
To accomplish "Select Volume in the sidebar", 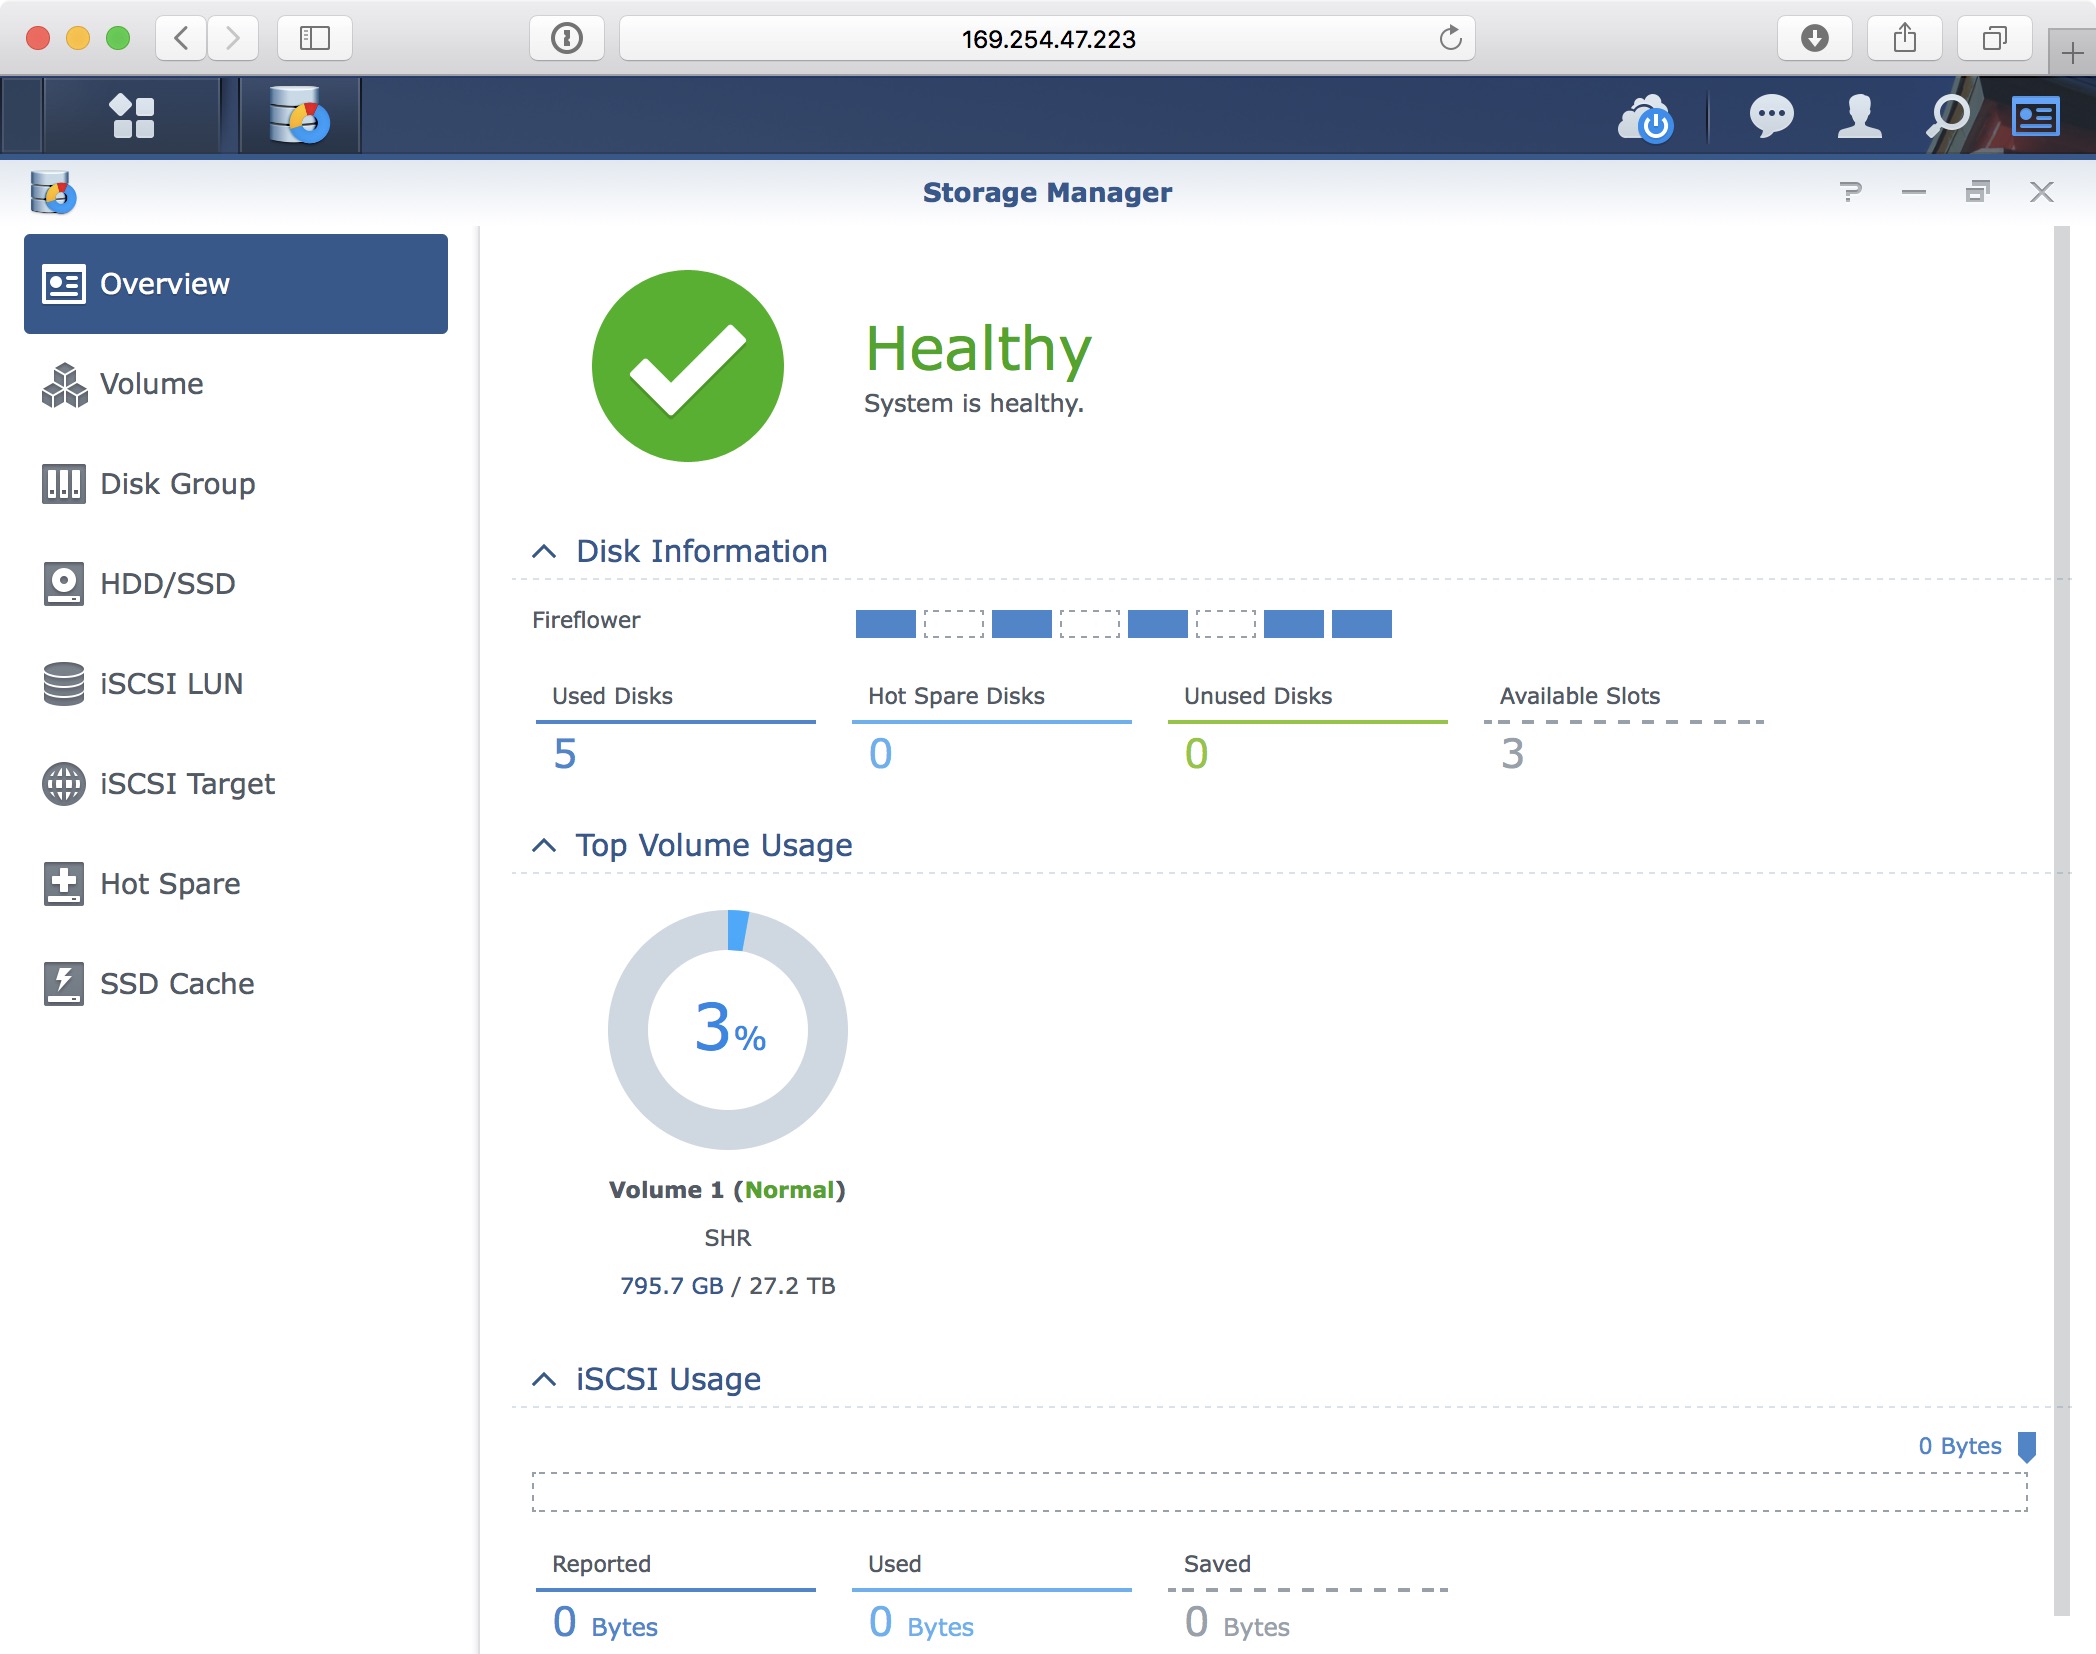I will [152, 384].
